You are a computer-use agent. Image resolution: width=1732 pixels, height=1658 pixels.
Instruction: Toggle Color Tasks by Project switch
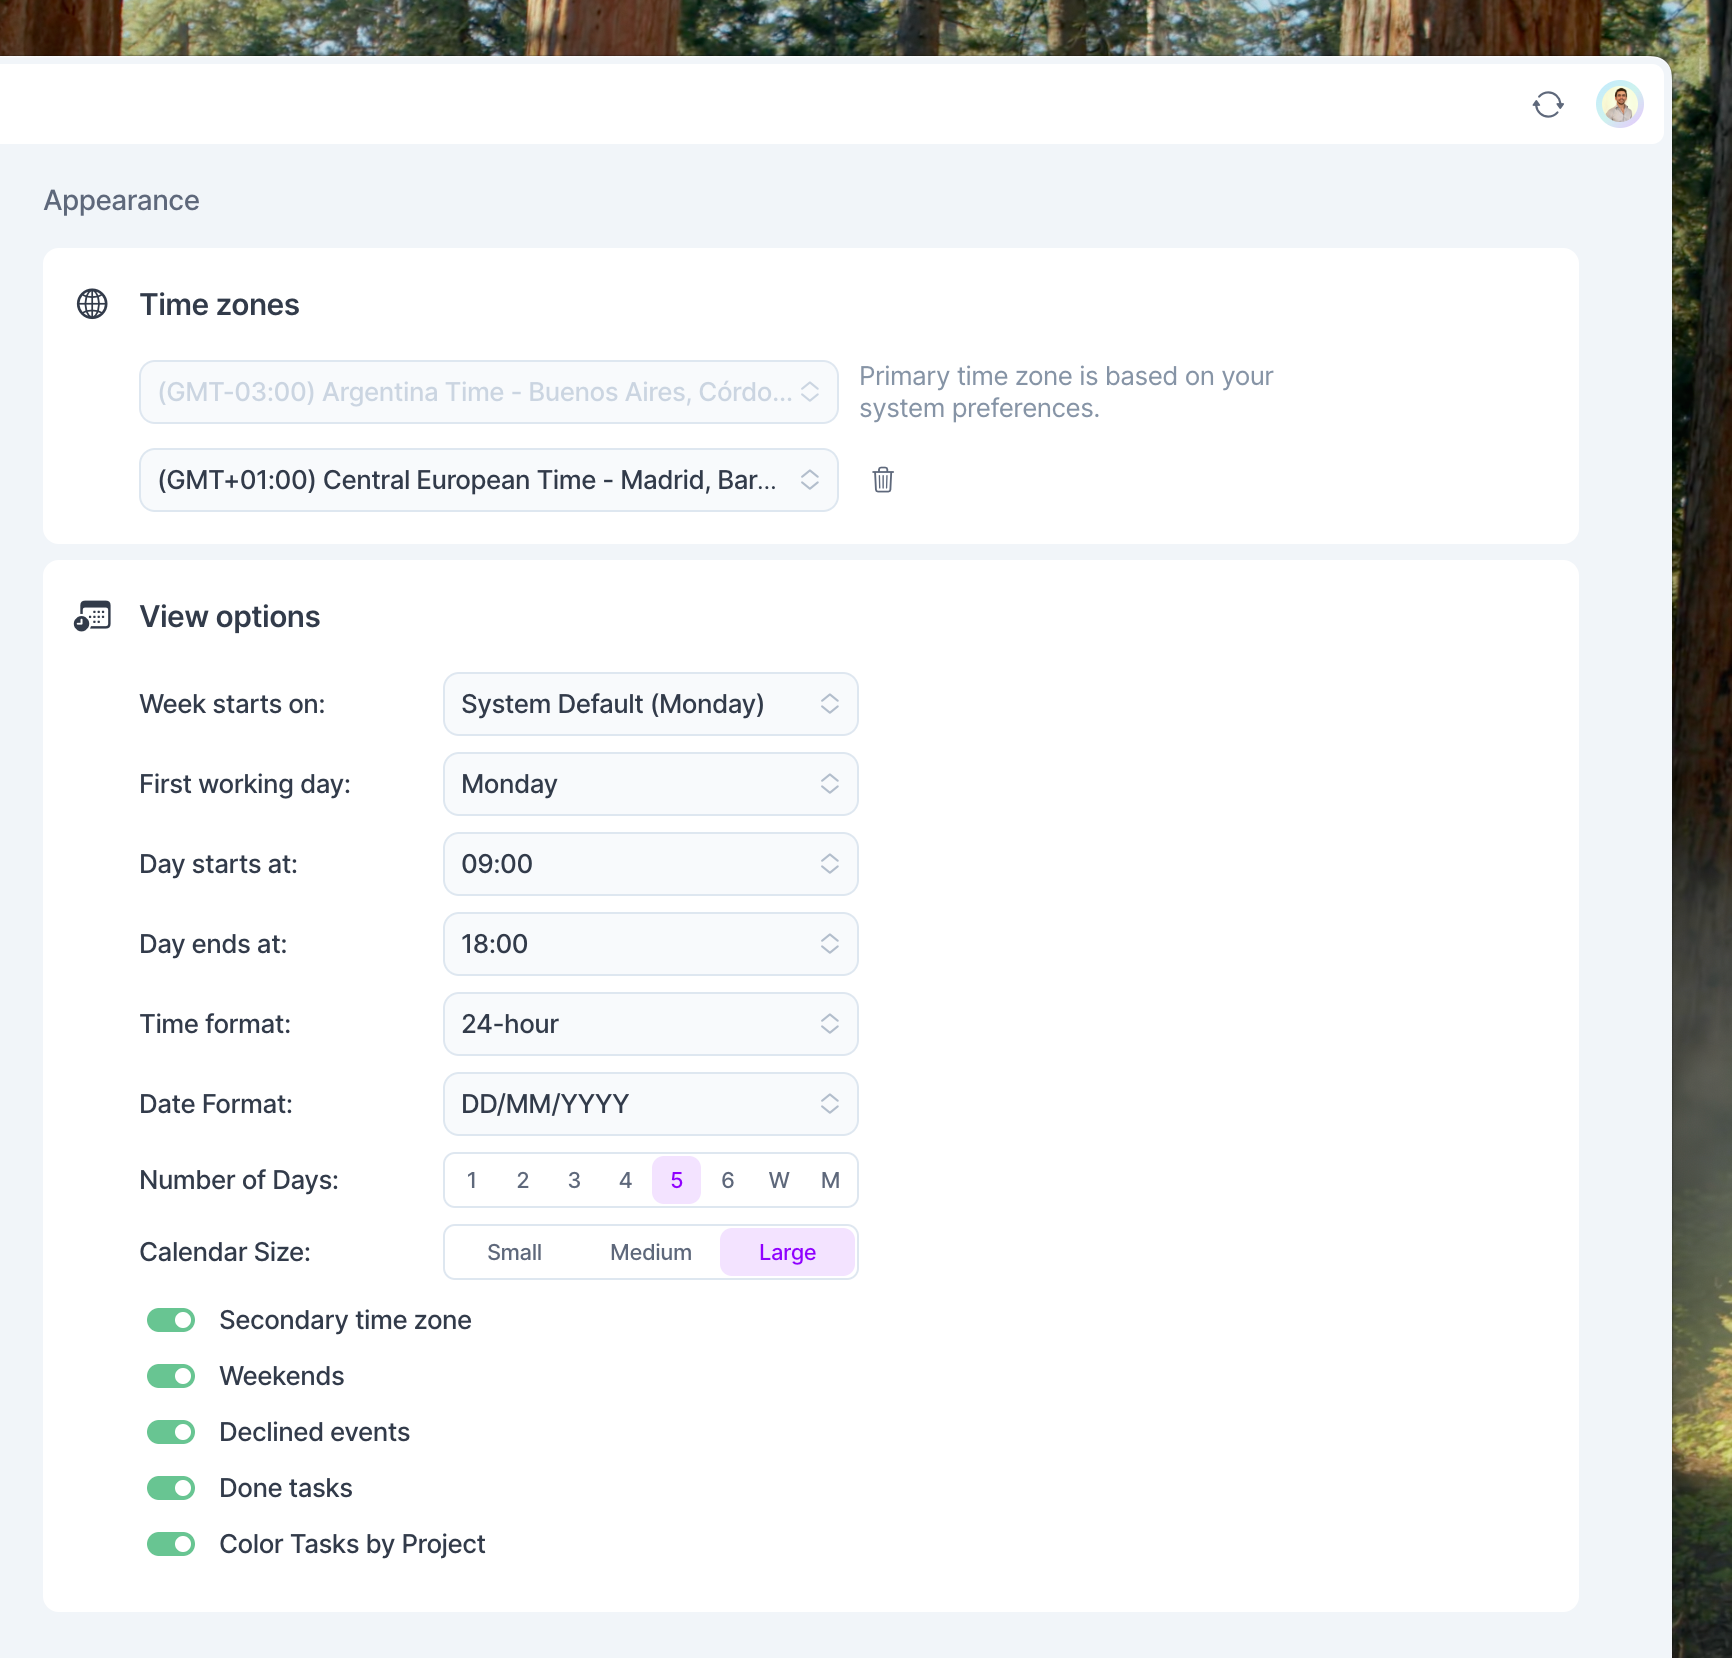click(x=171, y=1544)
